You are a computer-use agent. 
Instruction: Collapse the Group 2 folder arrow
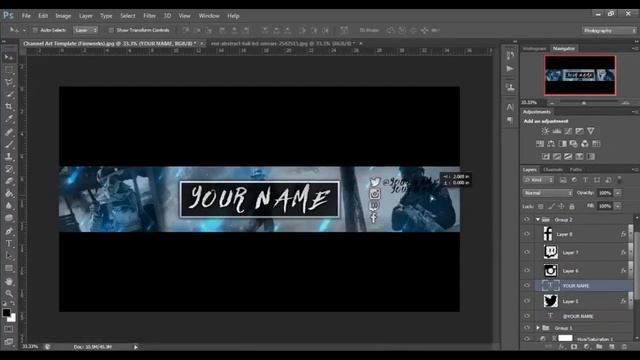pyautogui.click(x=538, y=220)
